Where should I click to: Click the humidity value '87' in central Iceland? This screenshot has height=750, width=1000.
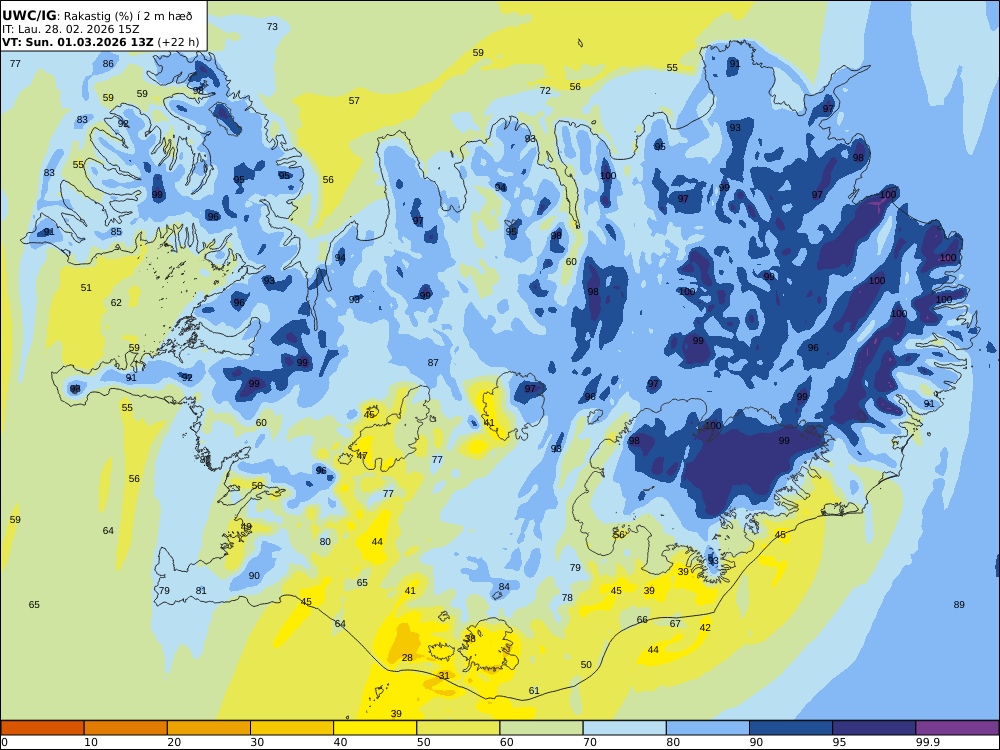[433, 362]
